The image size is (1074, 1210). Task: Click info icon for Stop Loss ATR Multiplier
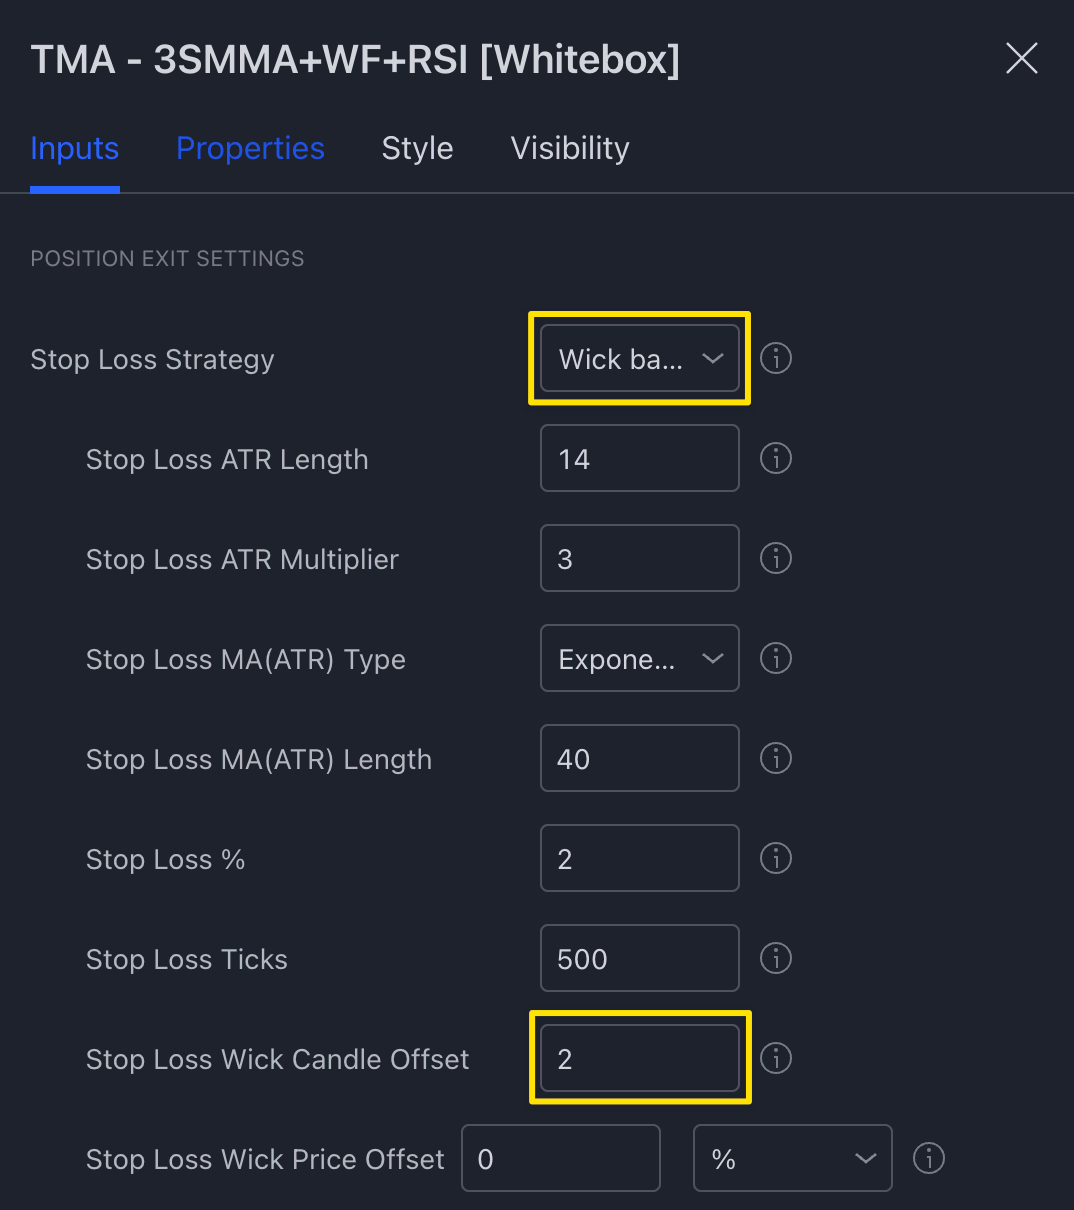776,558
